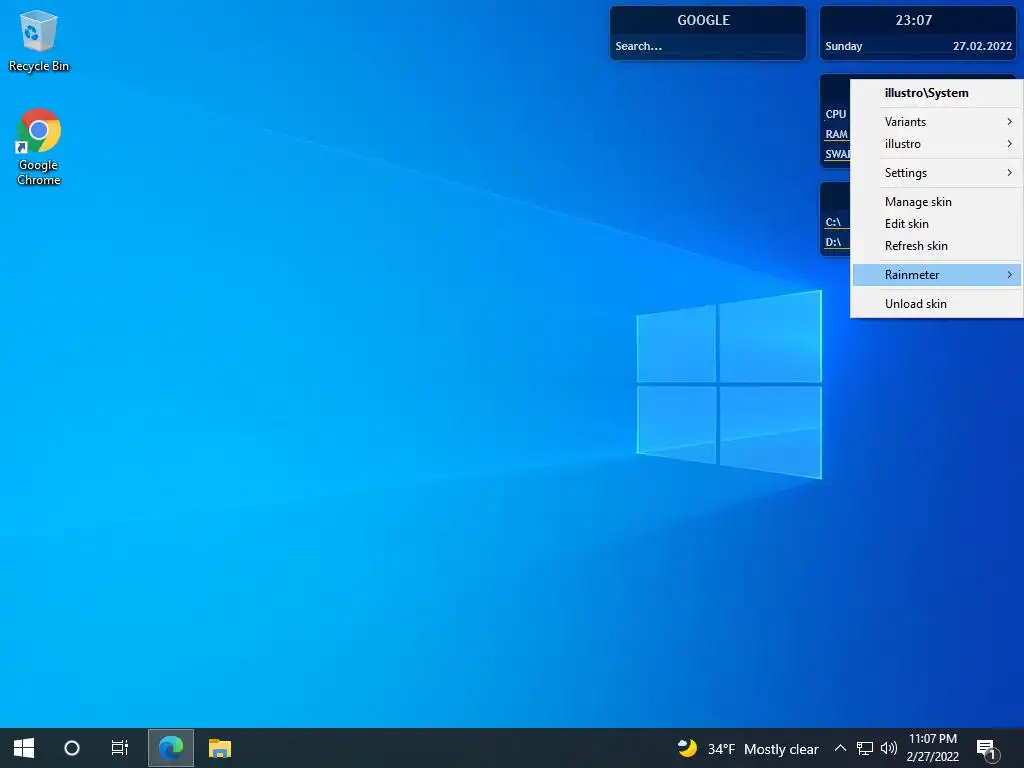The image size is (1024, 768).
Task: Click the D:\ drive in Disk skin
Action: pos(833,243)
